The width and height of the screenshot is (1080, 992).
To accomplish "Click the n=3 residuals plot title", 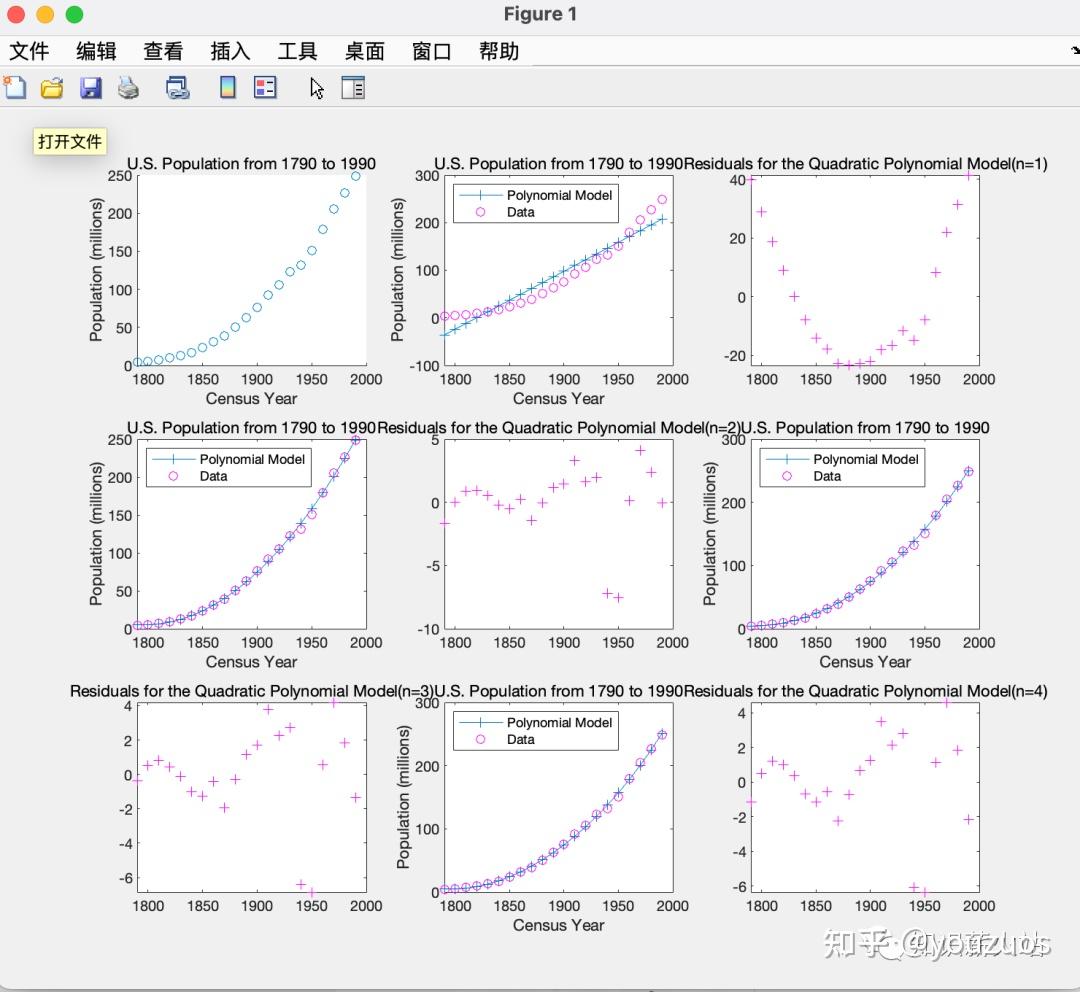I will click(x=252, y=691).
